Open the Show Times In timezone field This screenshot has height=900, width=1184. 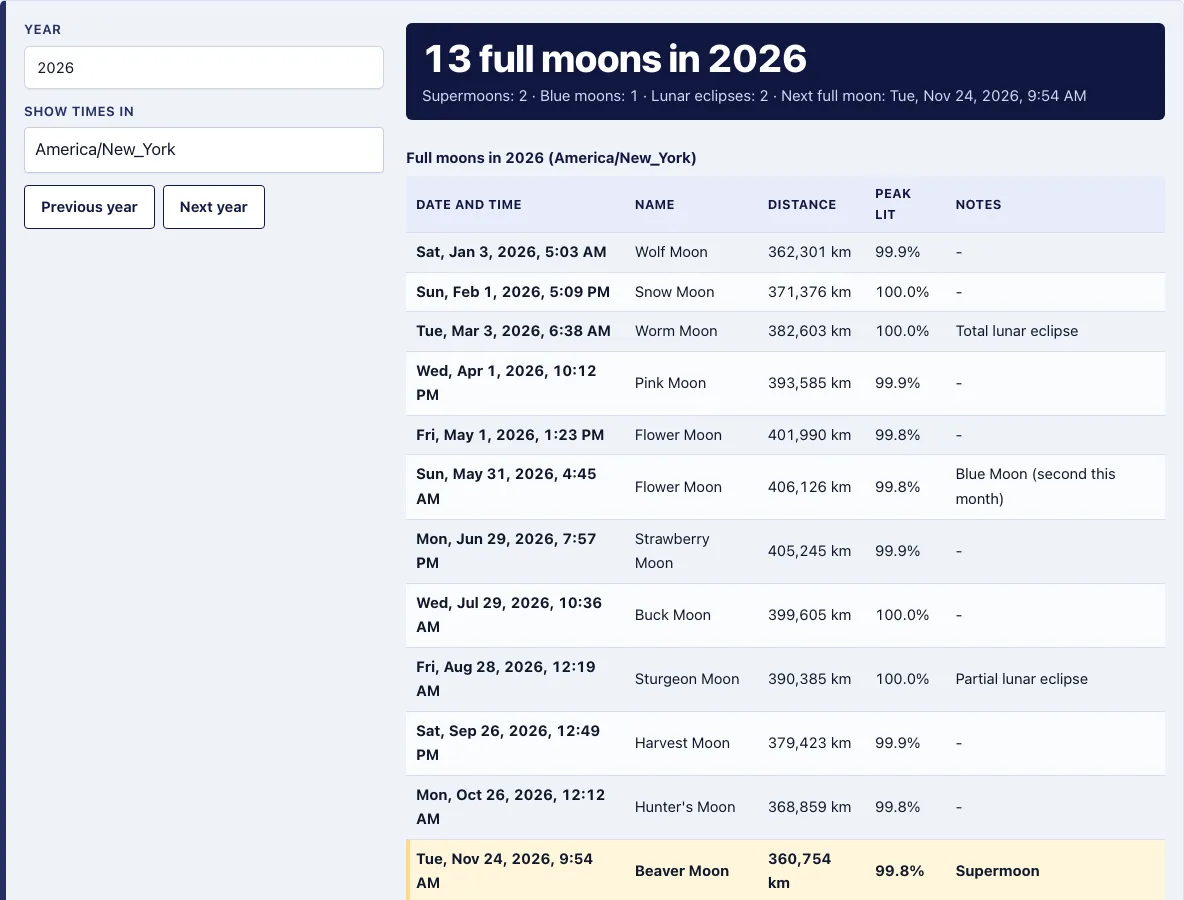coord(204,149)
